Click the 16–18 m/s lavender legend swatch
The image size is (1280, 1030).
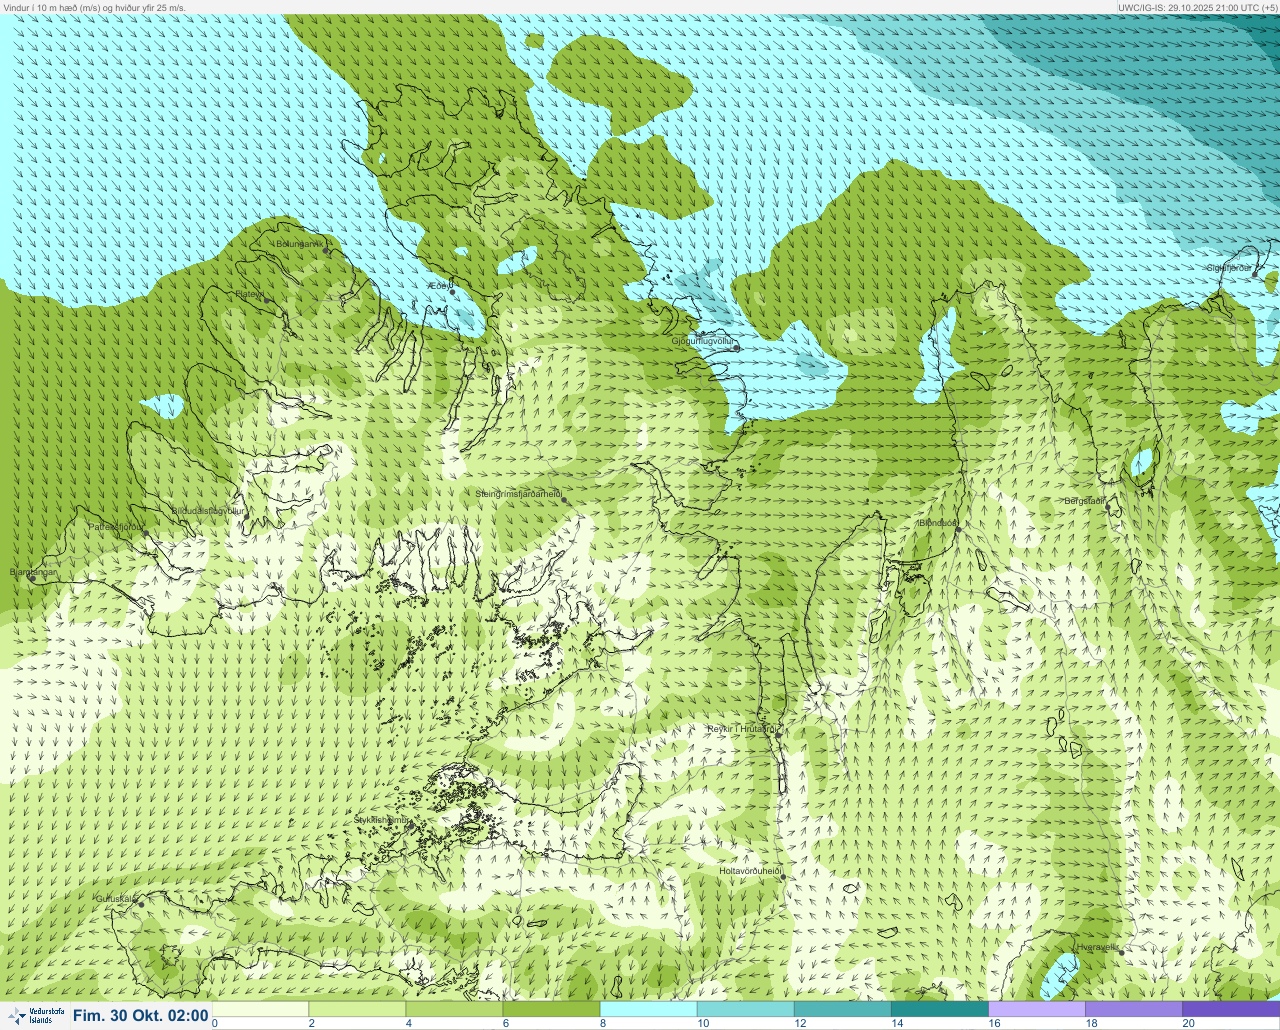click(x=1036, y=1009)
